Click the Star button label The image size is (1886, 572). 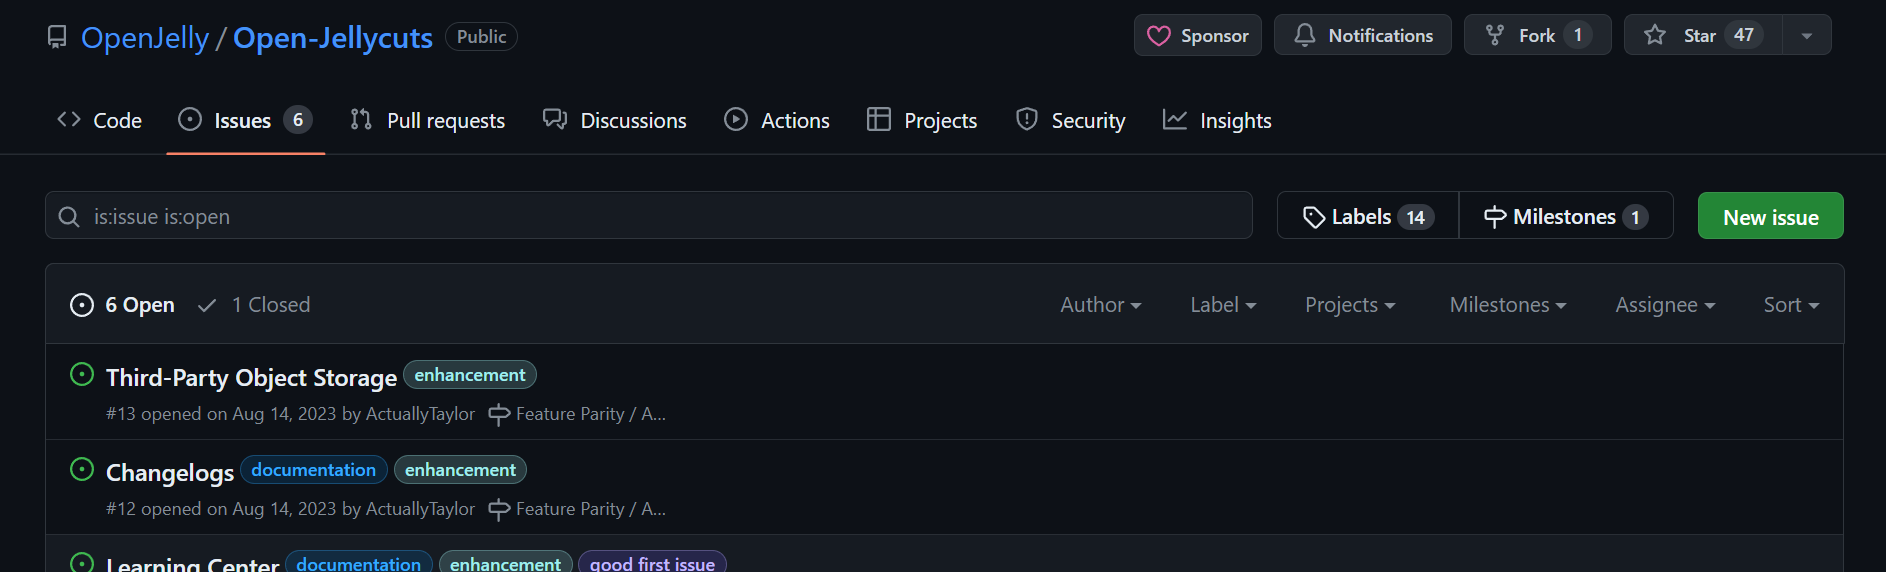[x=1699, y=36]
